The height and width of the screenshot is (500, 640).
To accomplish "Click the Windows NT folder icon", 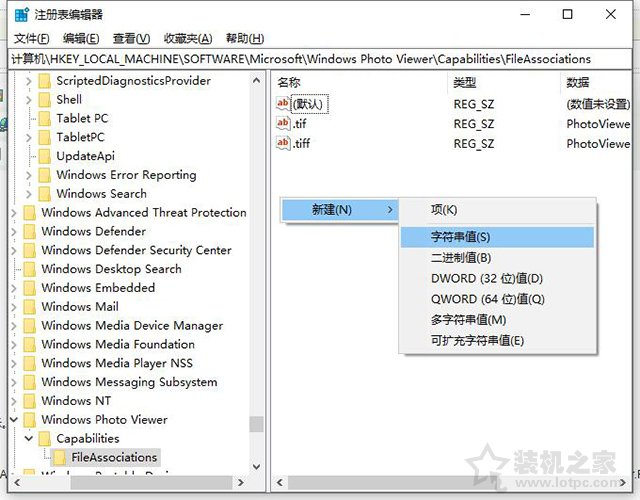I will click(x=29, y=401).
